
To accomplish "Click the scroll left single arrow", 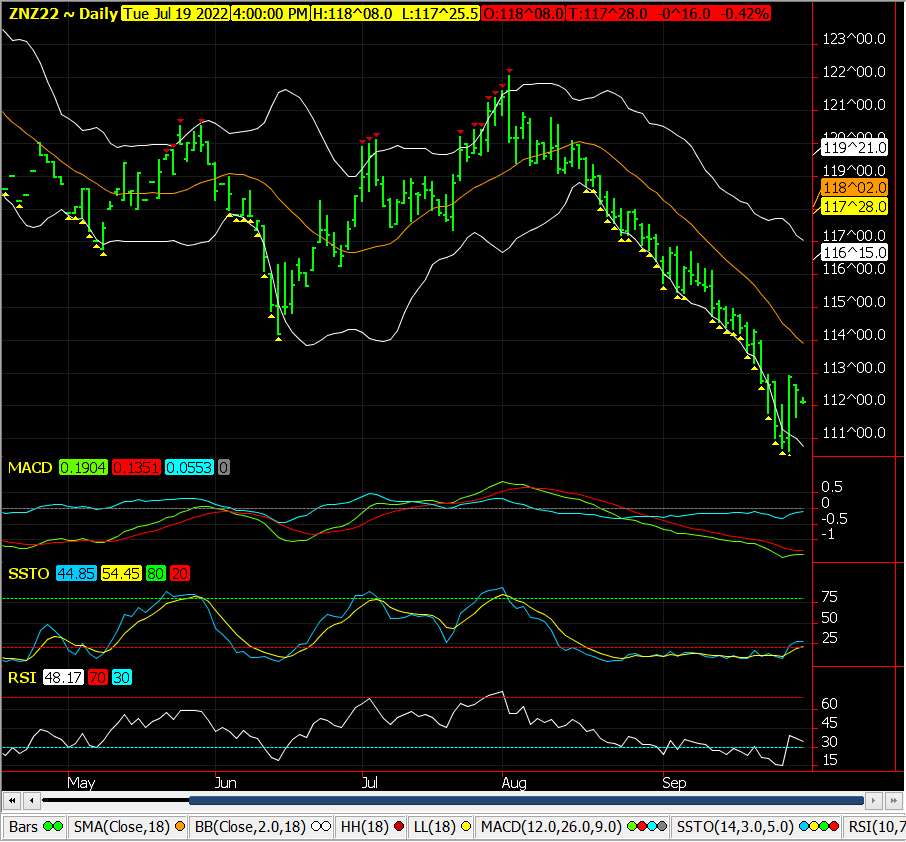I will (x=30, y=800).
